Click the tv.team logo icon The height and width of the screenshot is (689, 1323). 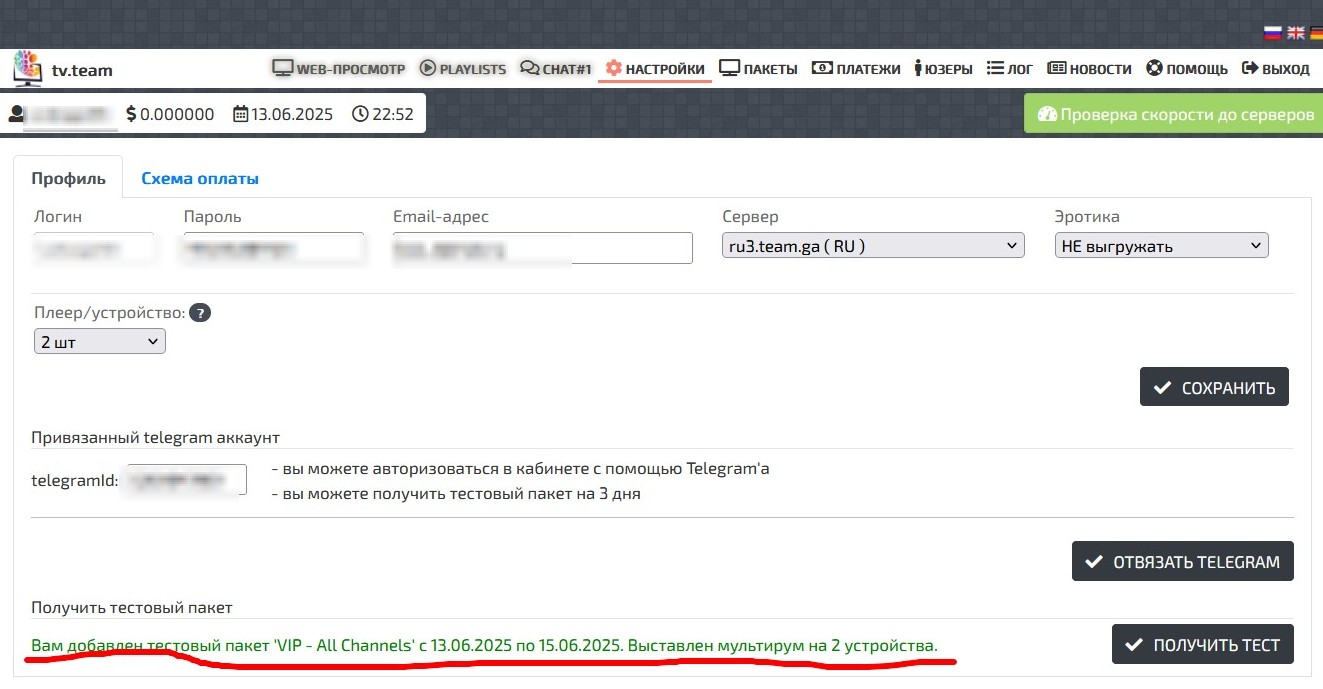pyautogui.click(x=28, y=69)
